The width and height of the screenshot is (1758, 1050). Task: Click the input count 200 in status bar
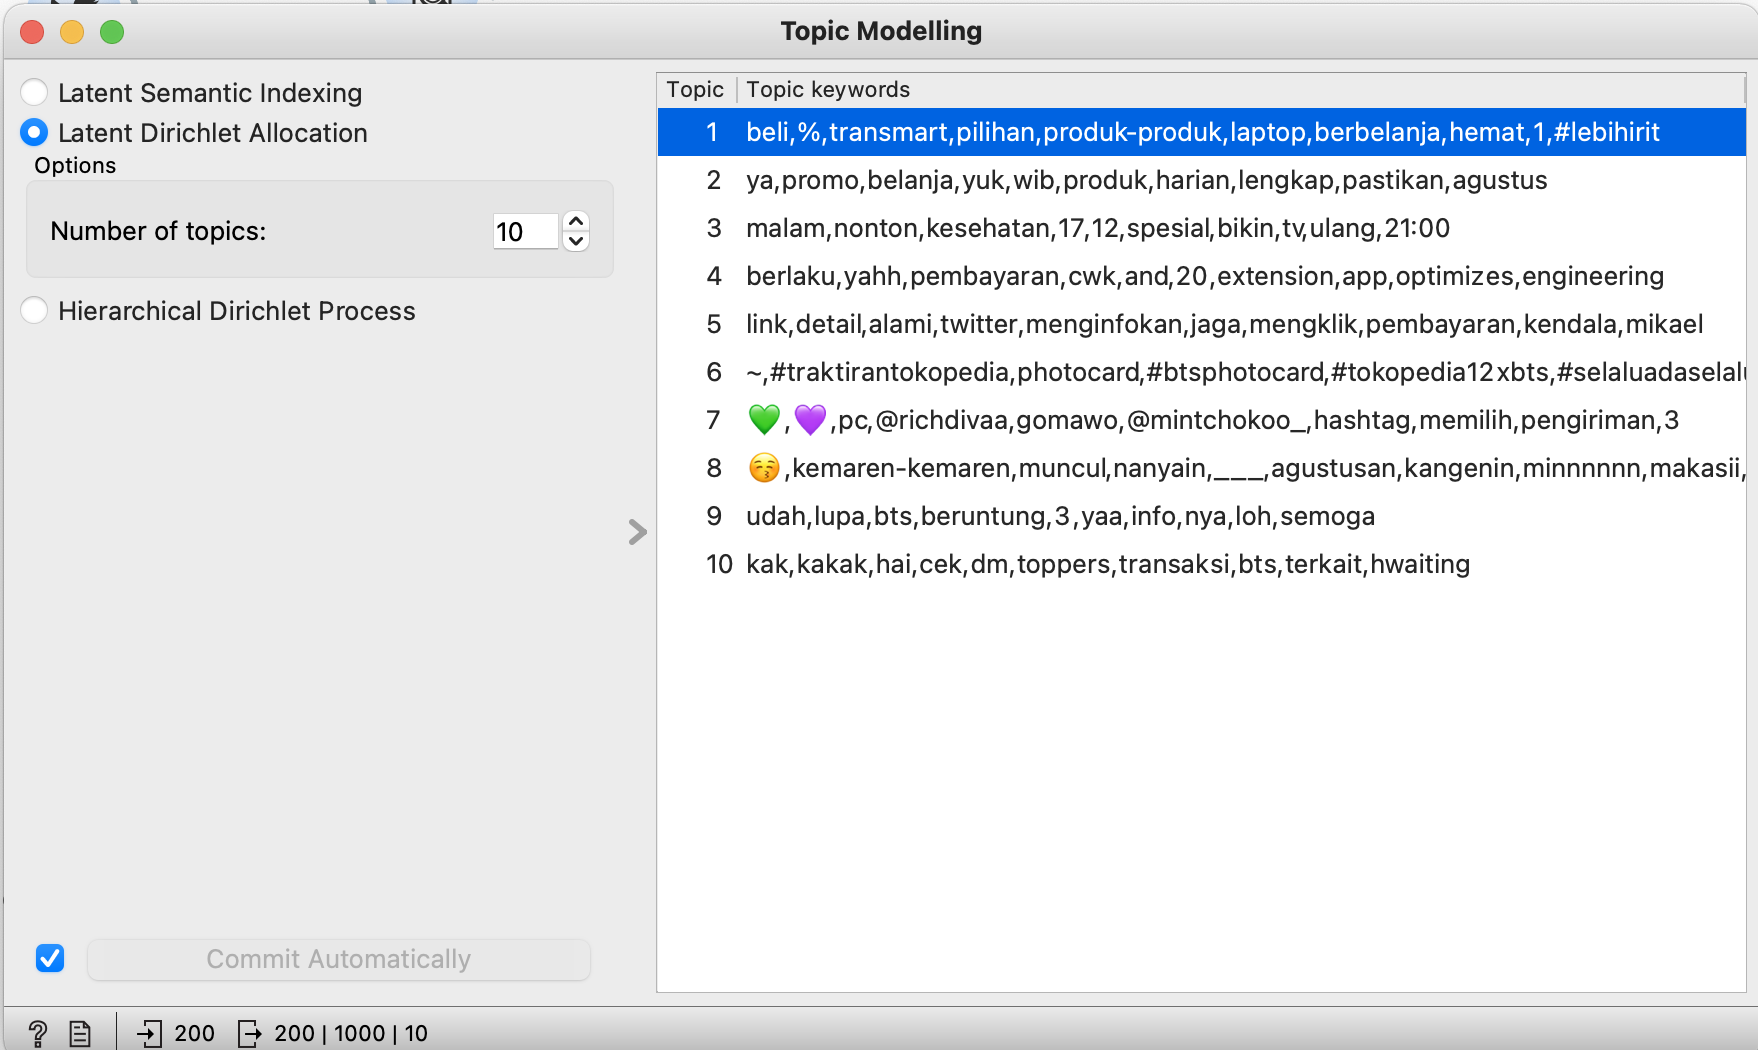(x=194, y=1033)
